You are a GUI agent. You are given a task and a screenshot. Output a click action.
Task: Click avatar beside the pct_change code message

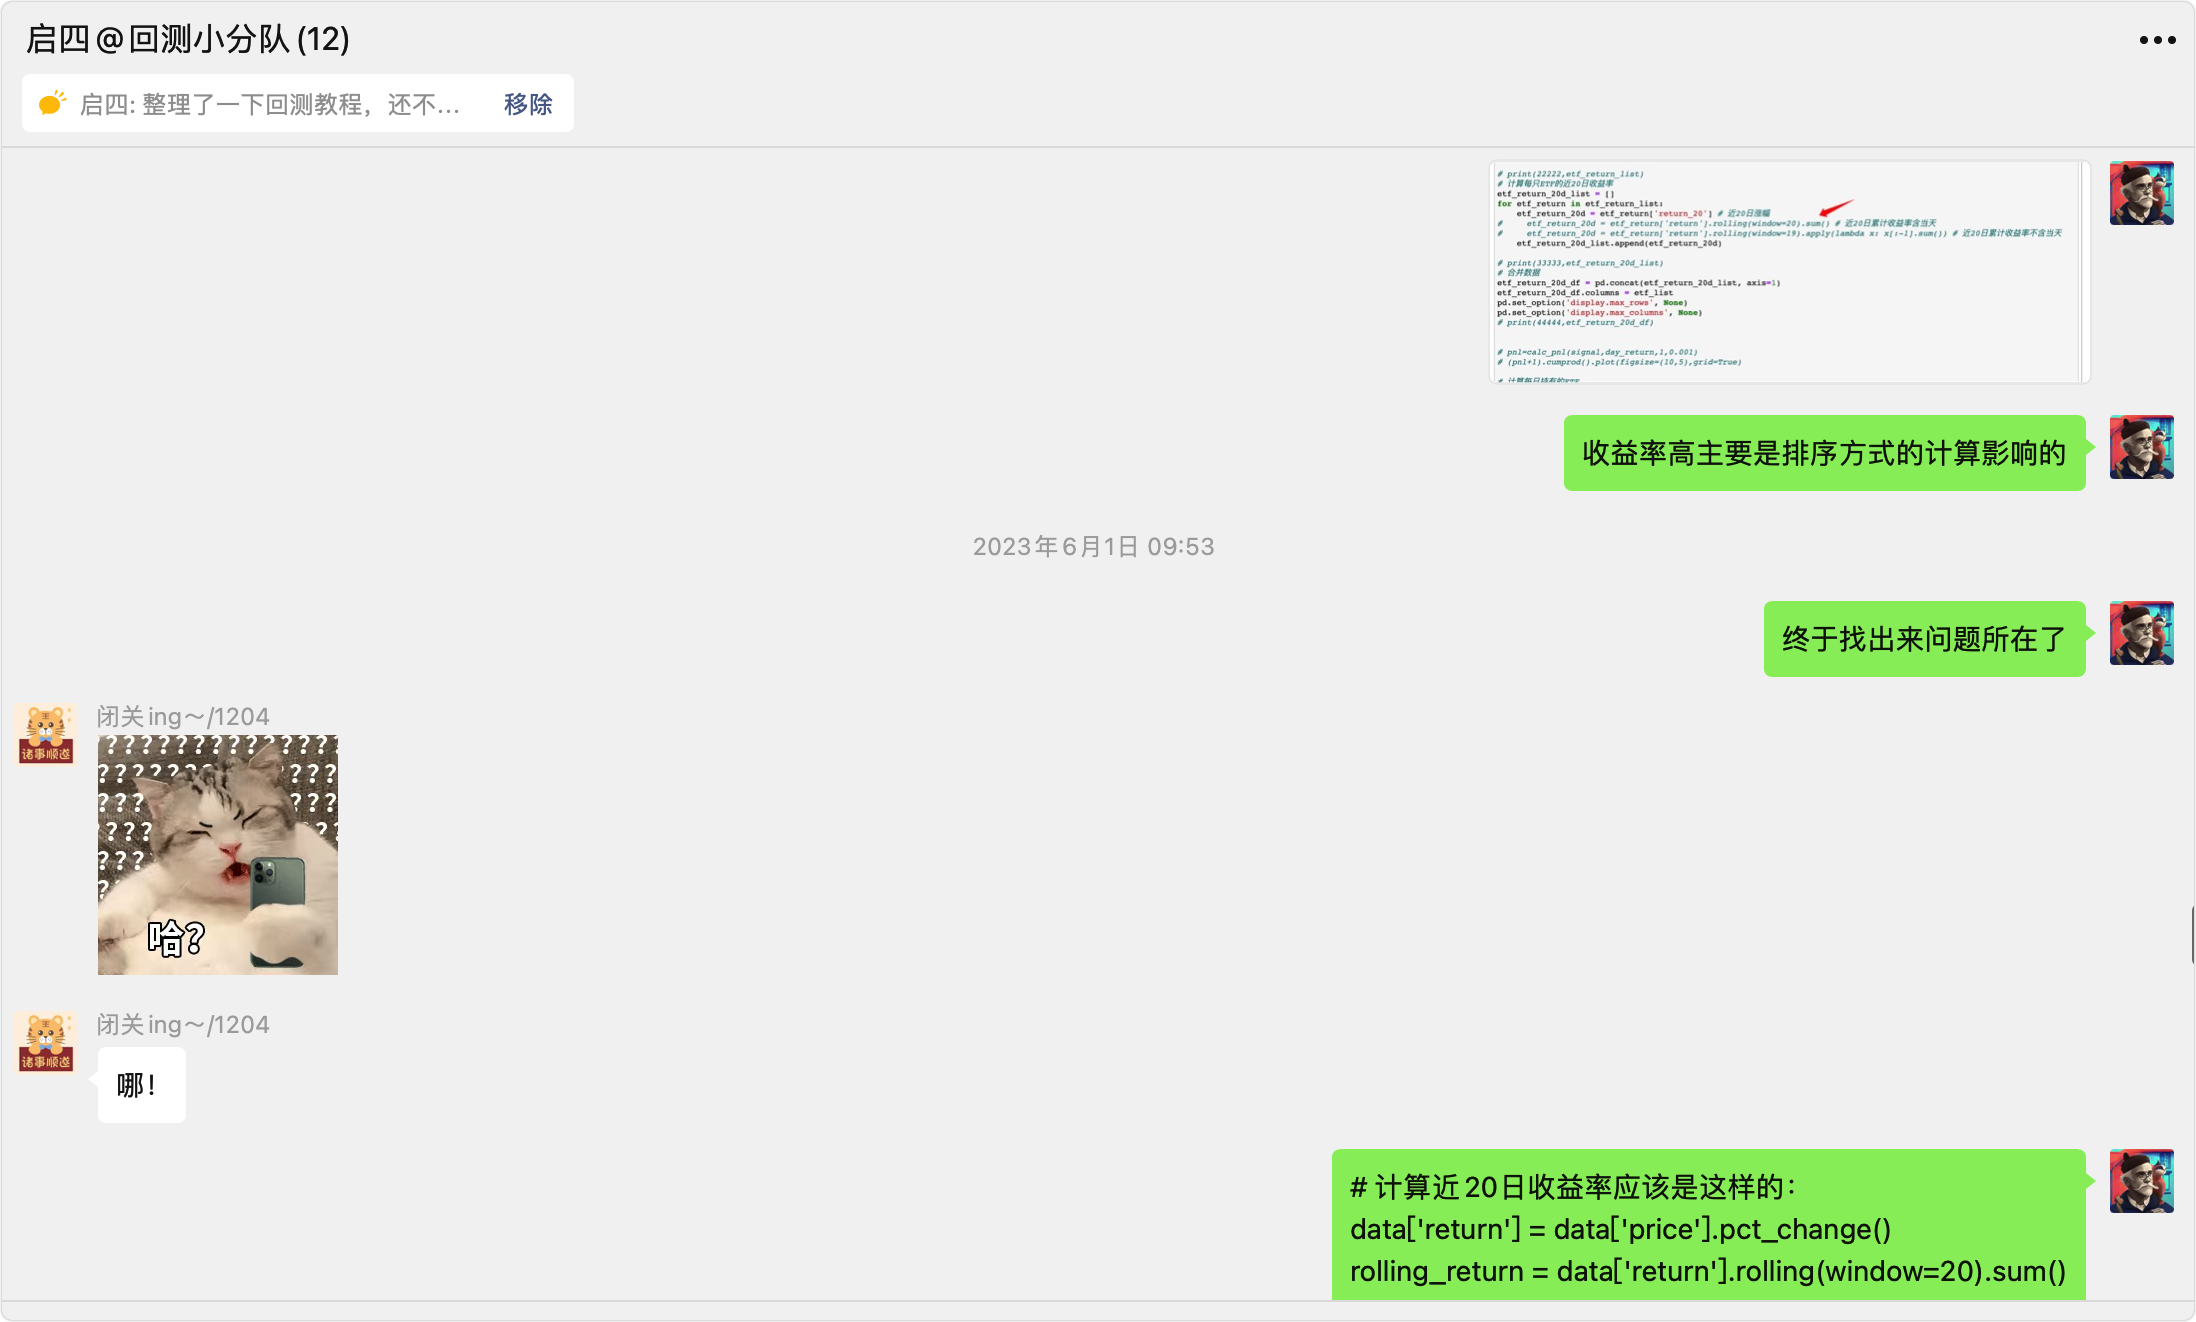2141,1181
